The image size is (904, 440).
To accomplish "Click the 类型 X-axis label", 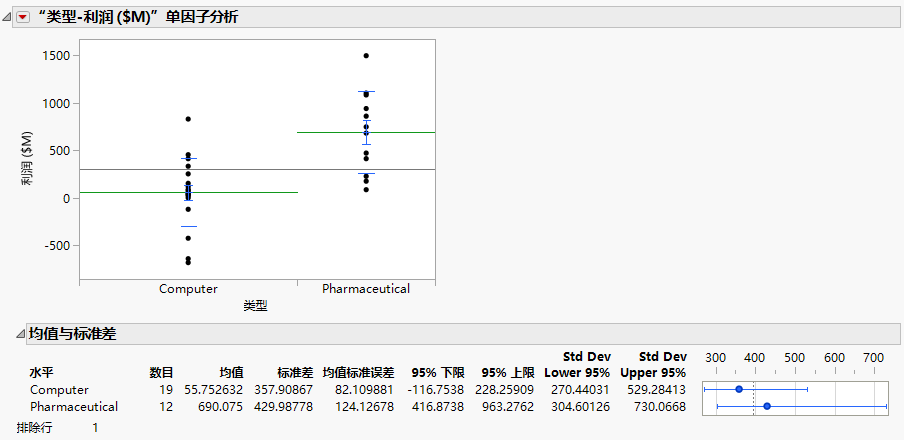I will coord(255,305).
